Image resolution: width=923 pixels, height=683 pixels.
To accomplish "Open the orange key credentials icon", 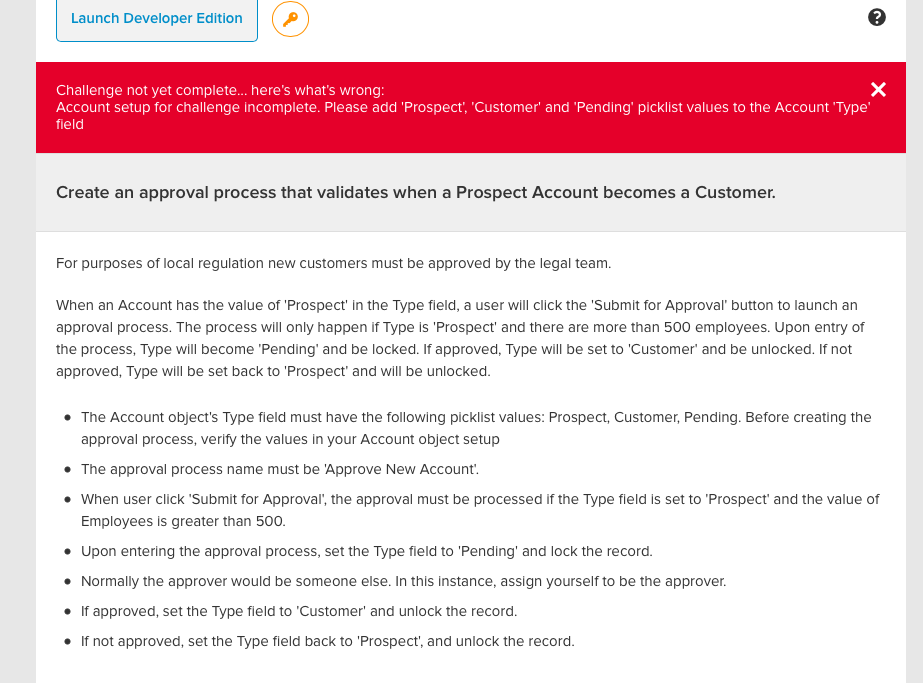I will [291, 19].
